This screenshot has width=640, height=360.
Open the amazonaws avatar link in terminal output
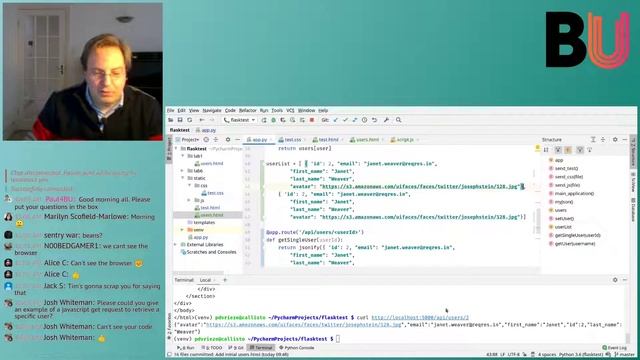[x=304, y=325]
